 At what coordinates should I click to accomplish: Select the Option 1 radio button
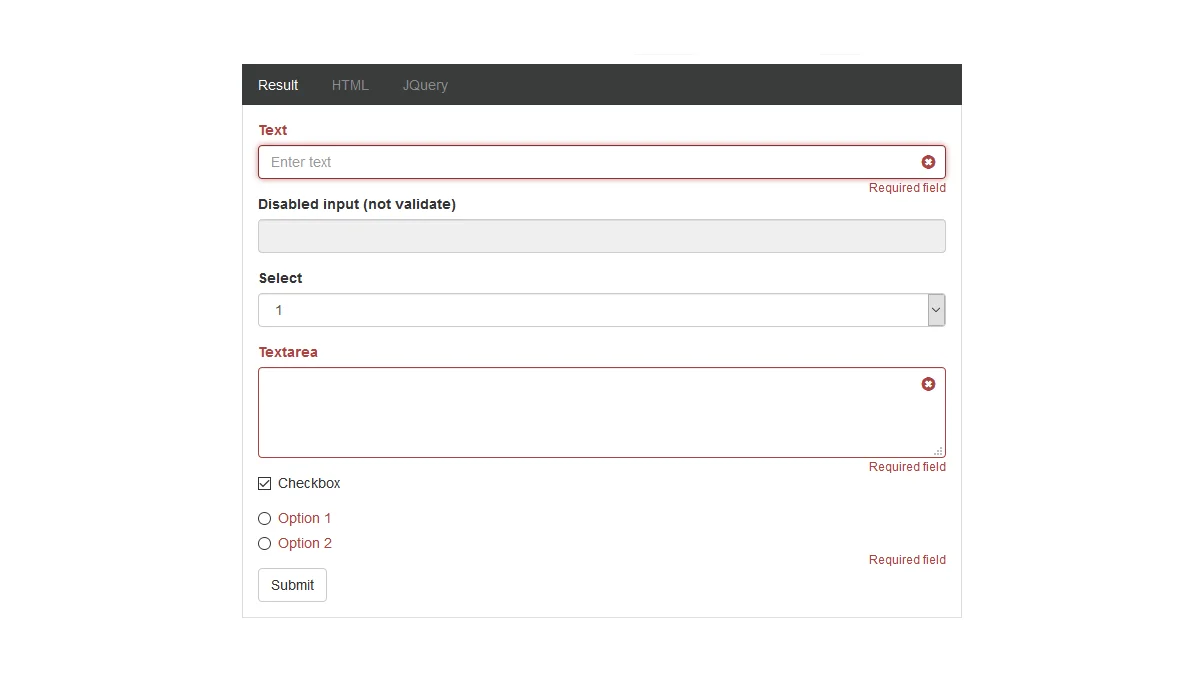click(x=264, y=518)
